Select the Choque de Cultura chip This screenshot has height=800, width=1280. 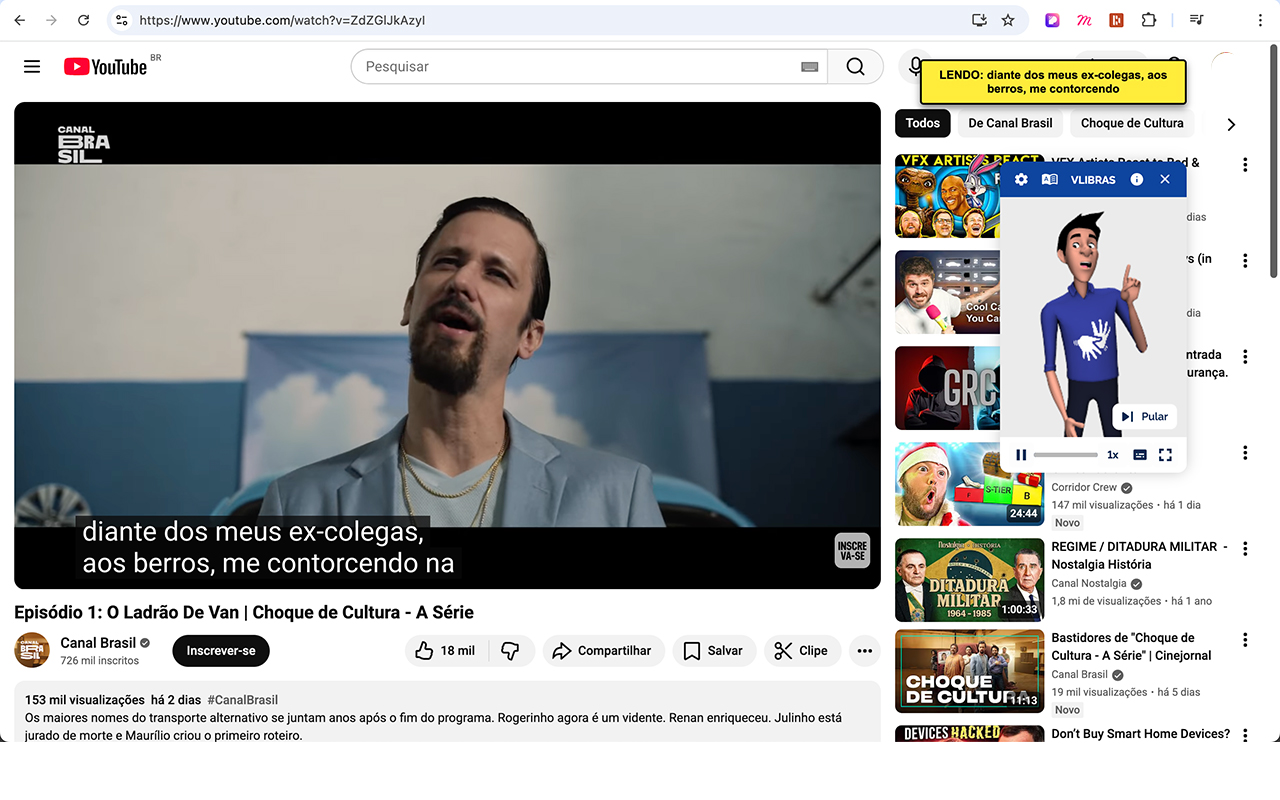click(x=1132, y=123)
